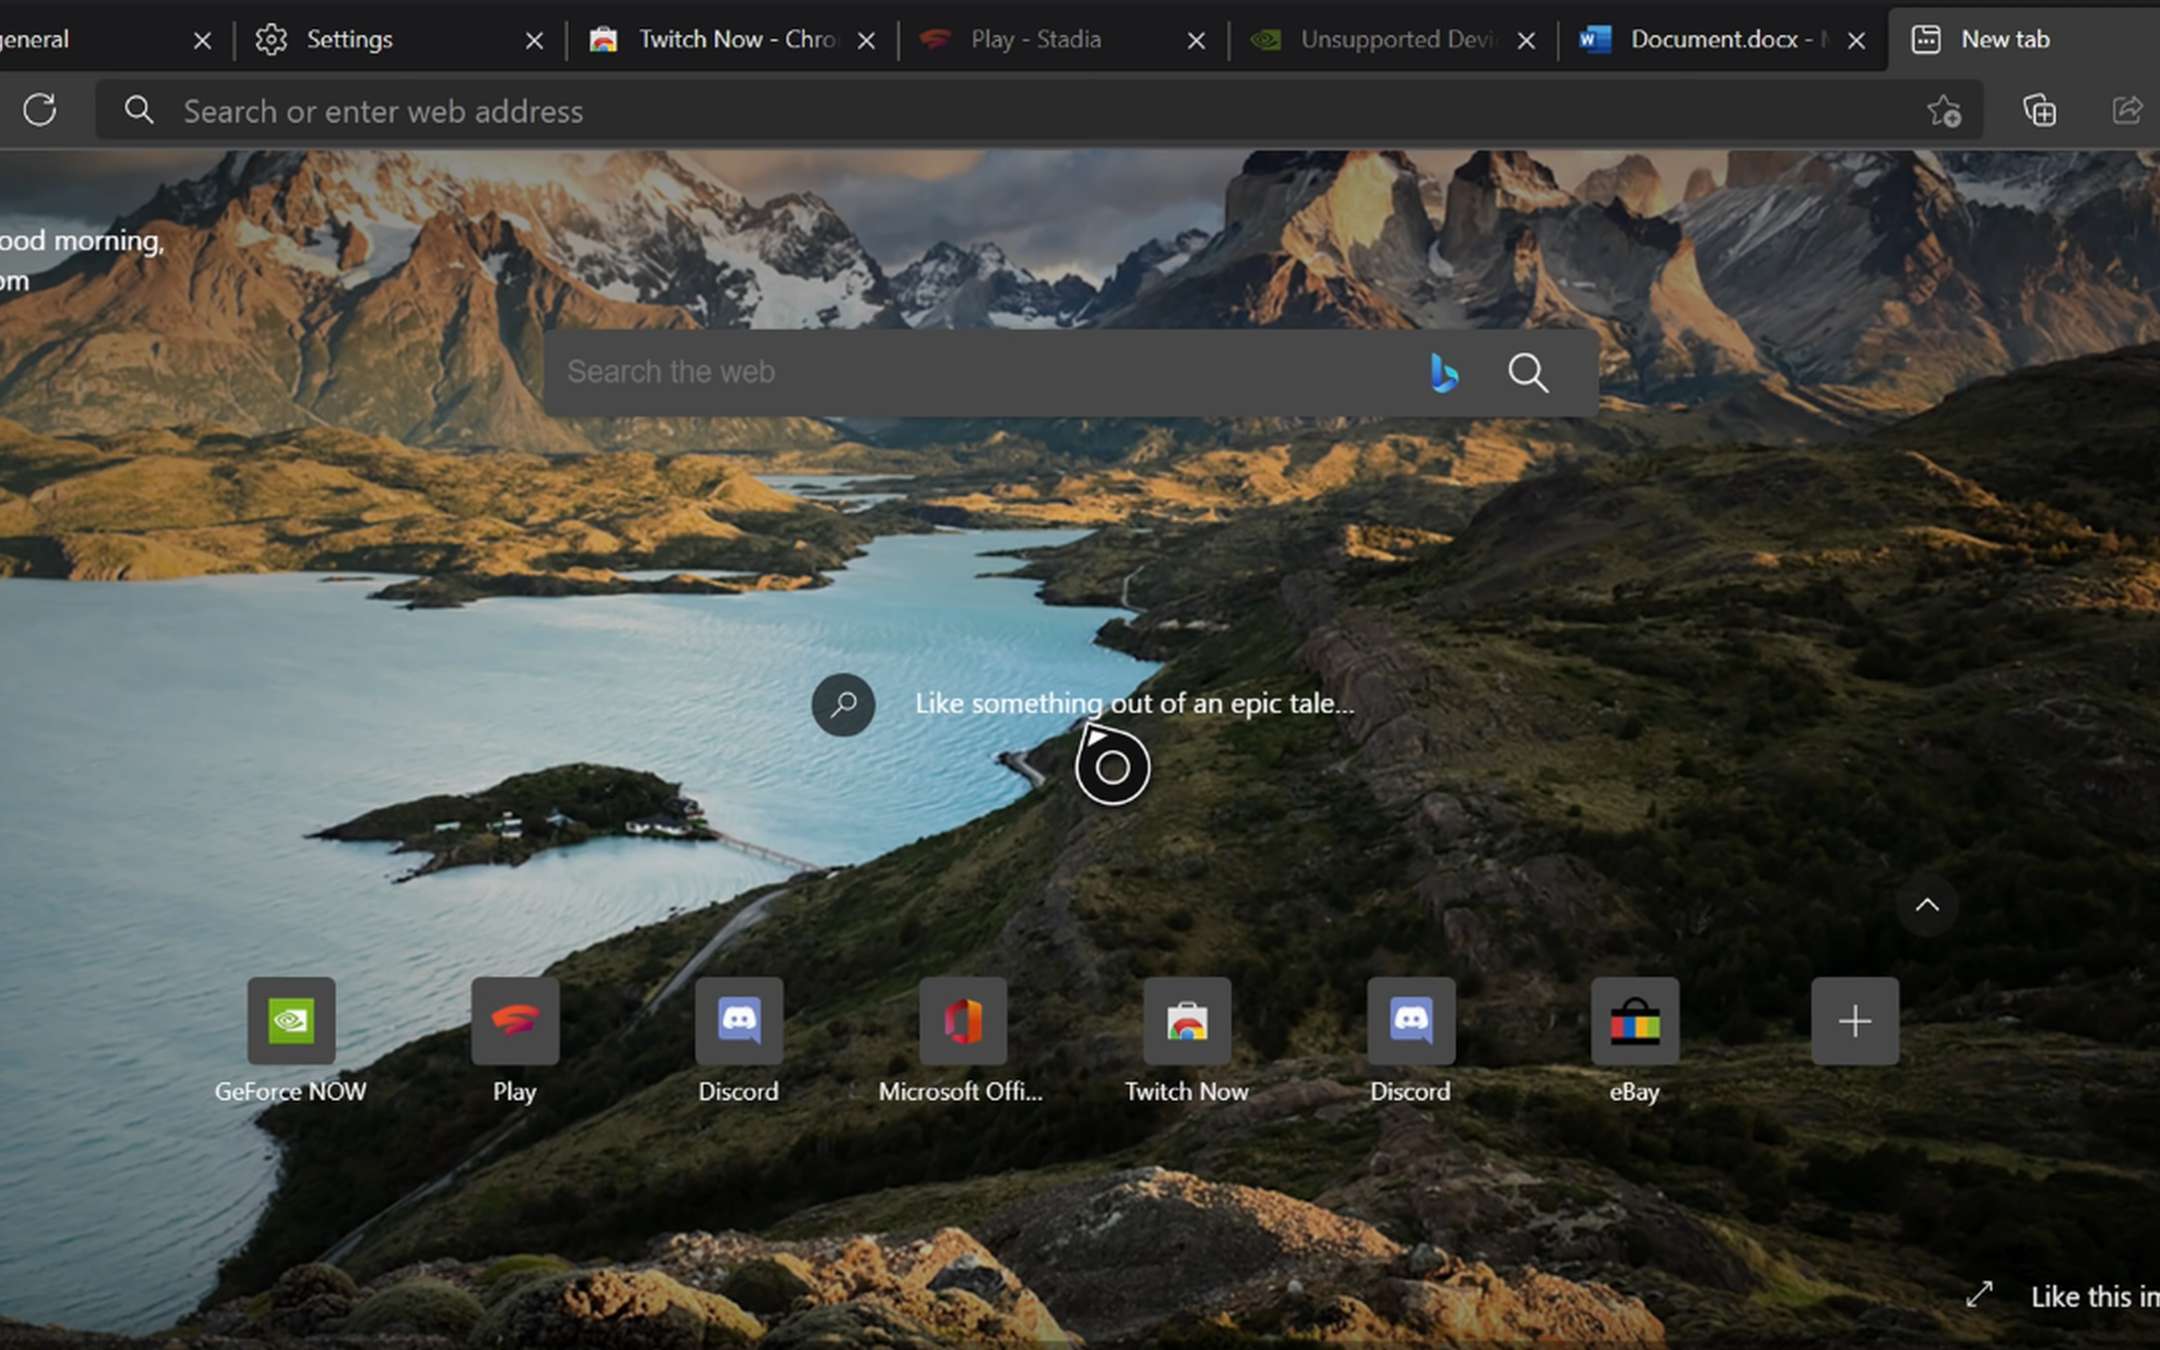Collapse quick links with chevron up
The height and width of the screenshot is (1350, 2160).
[x=1927, y=906]
